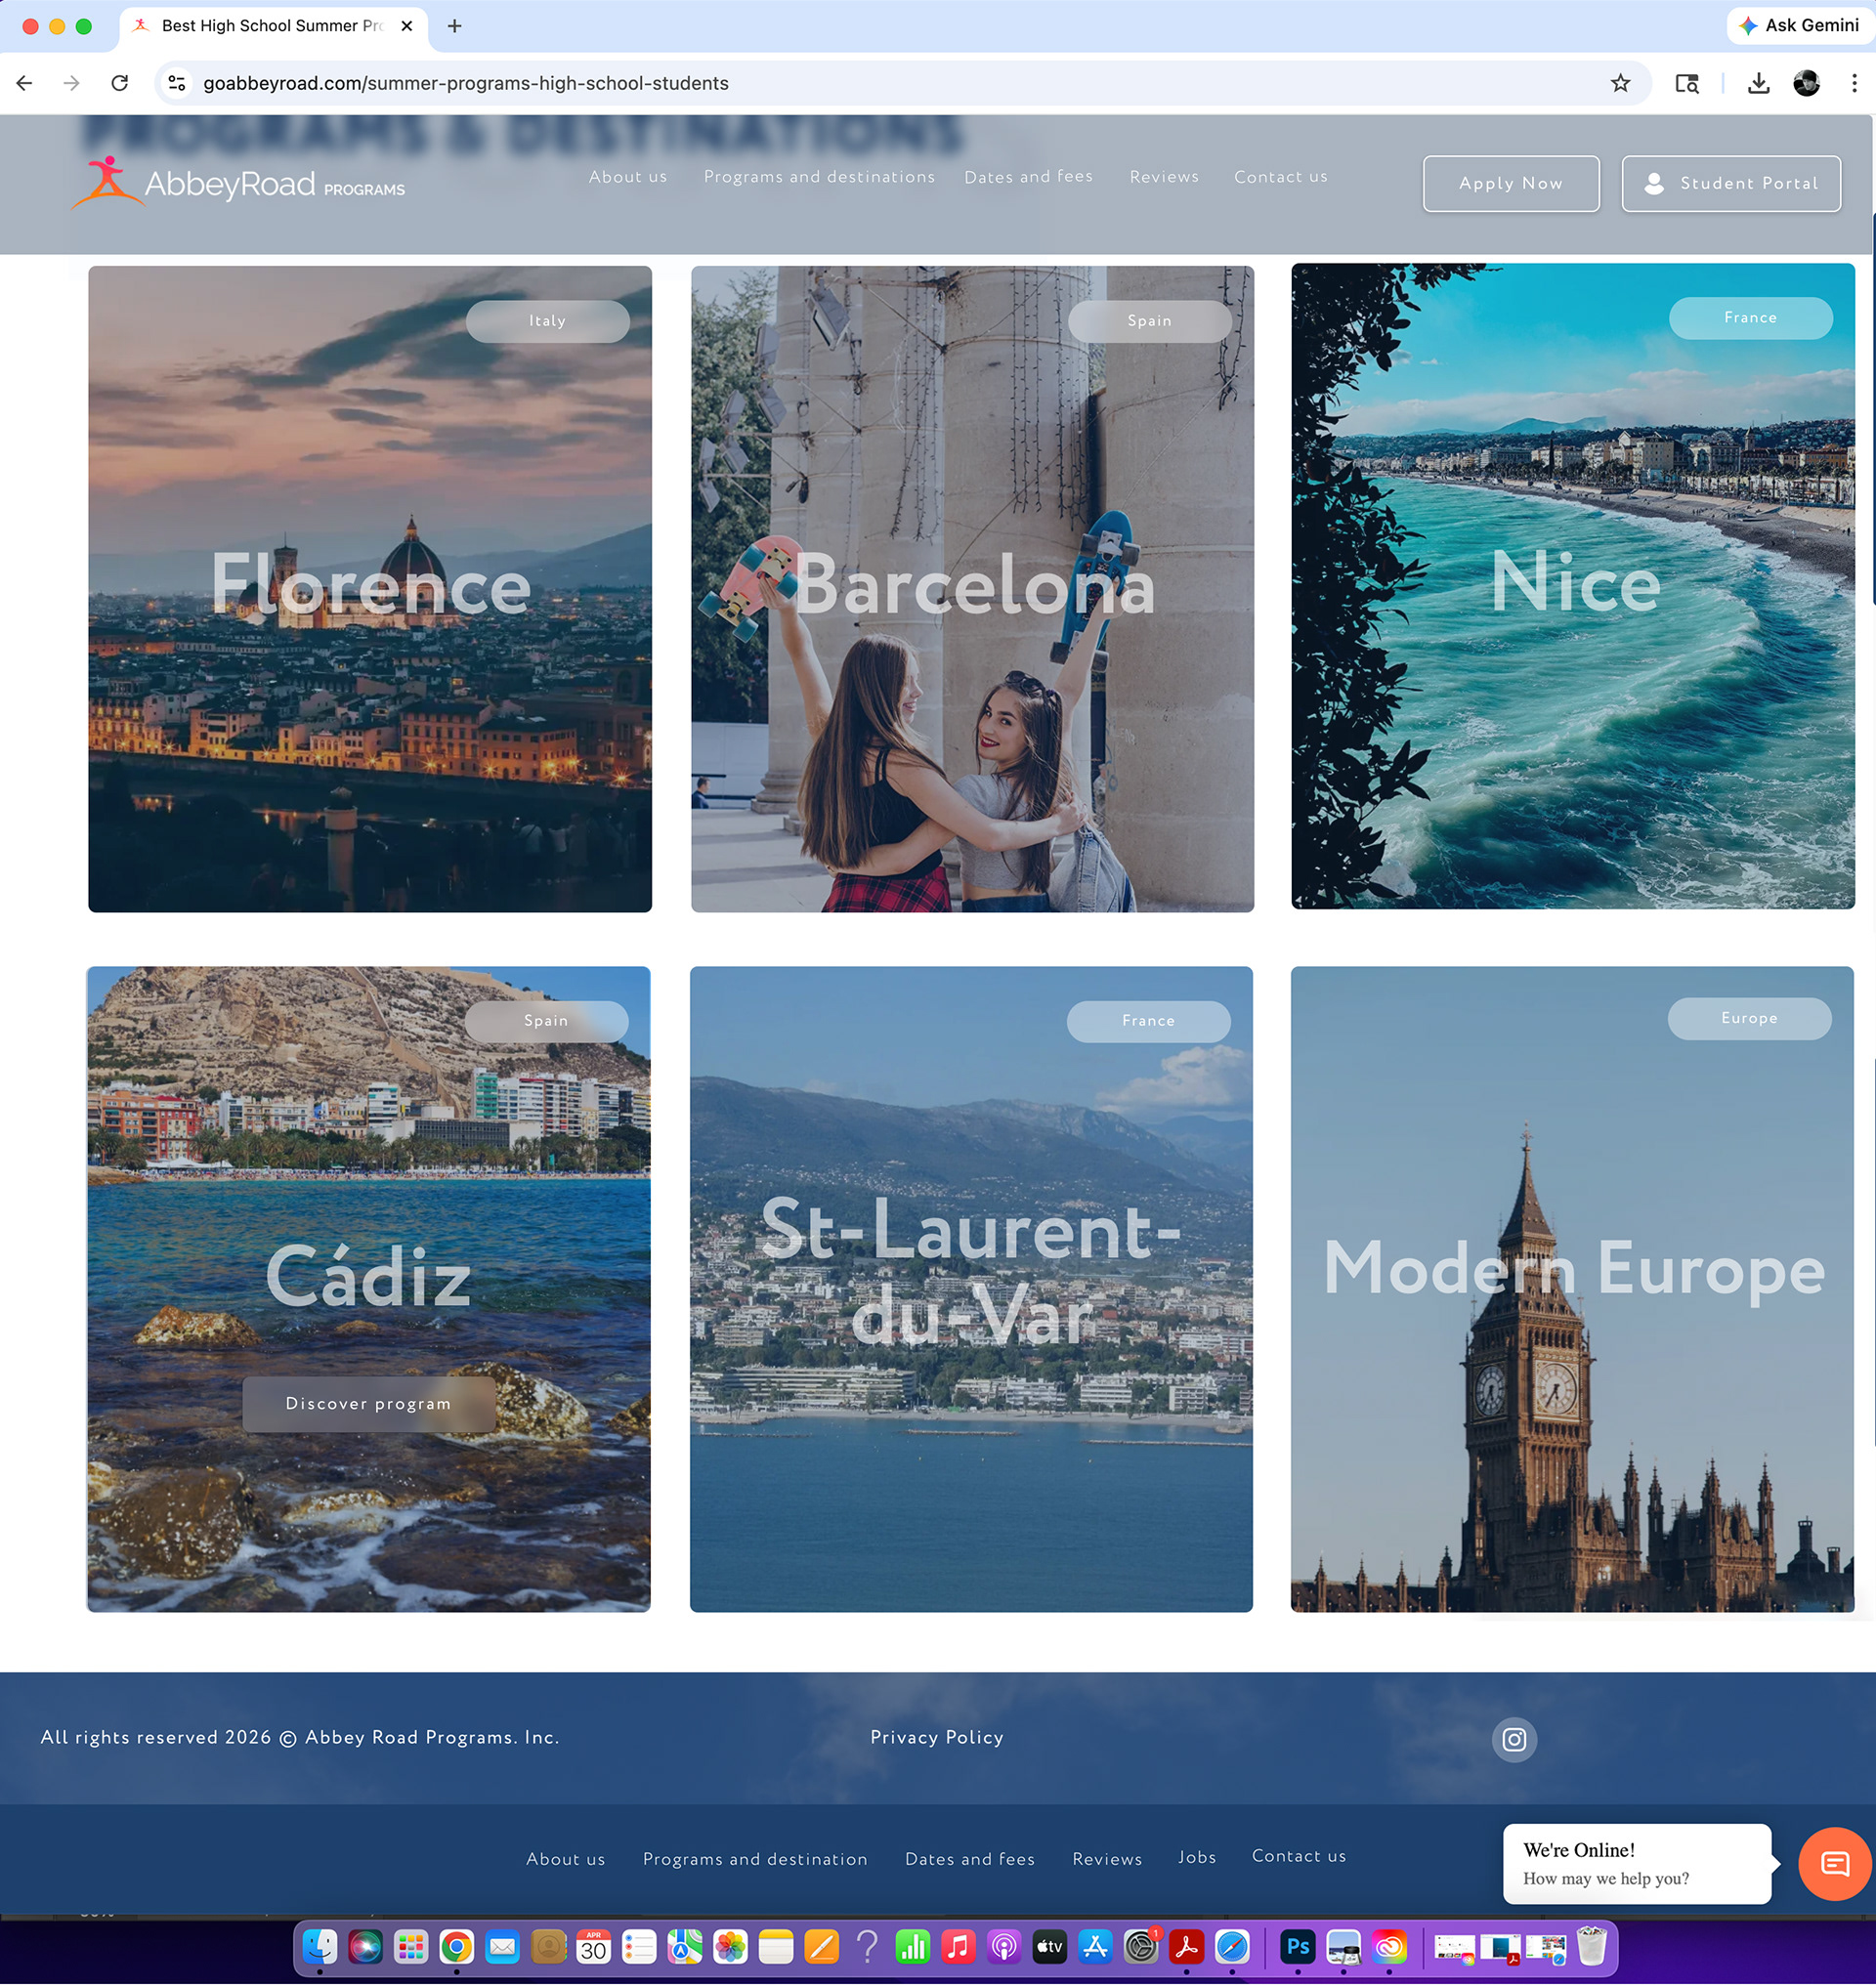
Task: Click the site information icon in the address bar
Action: (x=177, y=83)
